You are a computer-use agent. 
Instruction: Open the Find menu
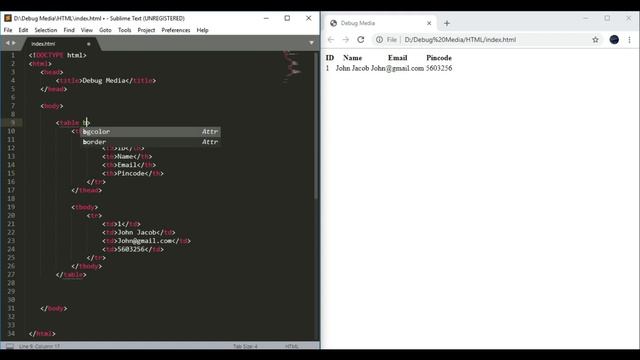pos(69,30)
